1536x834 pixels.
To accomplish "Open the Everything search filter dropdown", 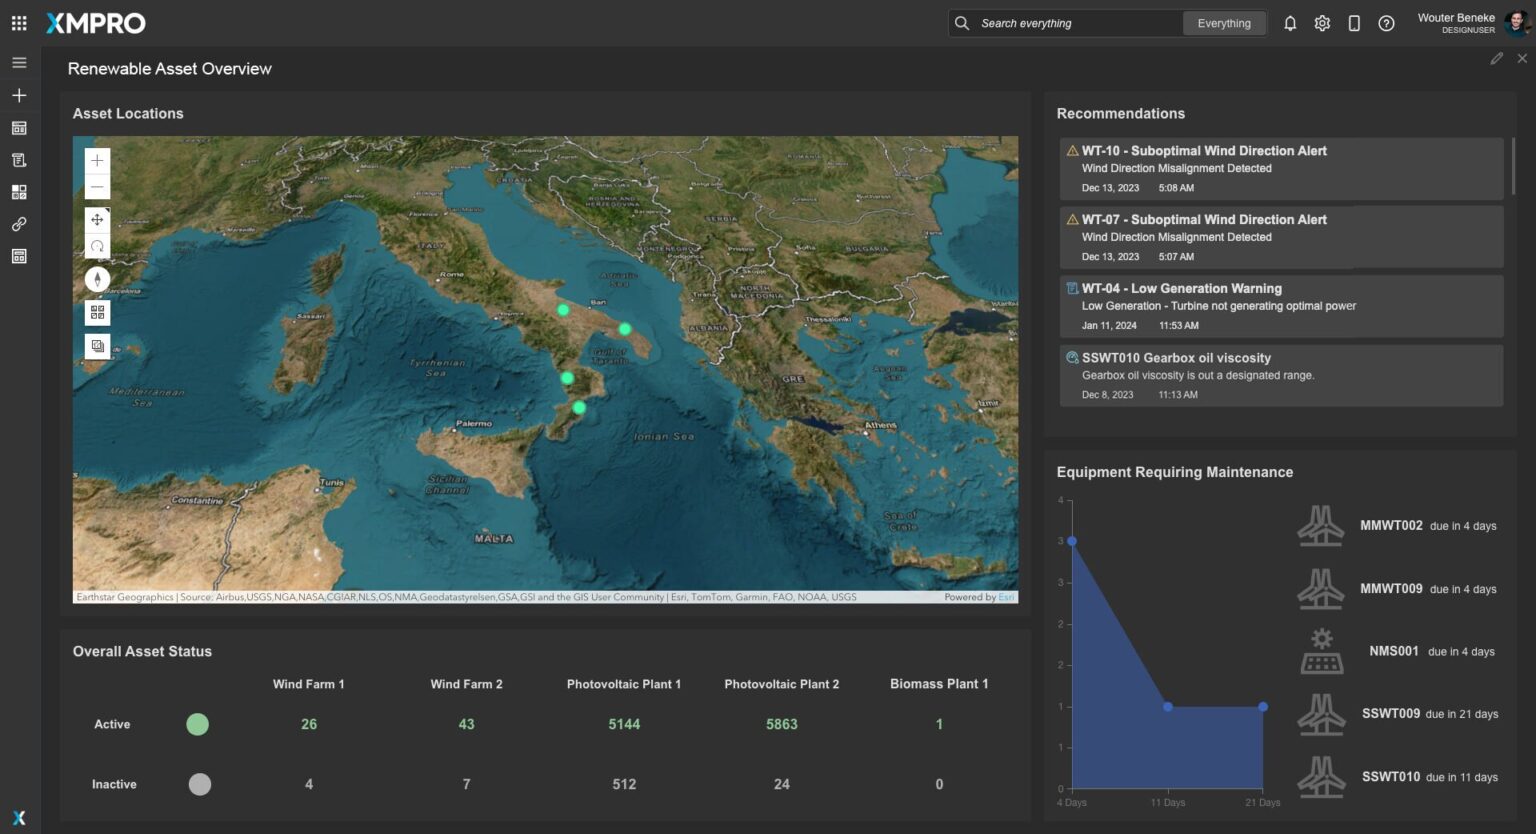I will point(1224,23).
